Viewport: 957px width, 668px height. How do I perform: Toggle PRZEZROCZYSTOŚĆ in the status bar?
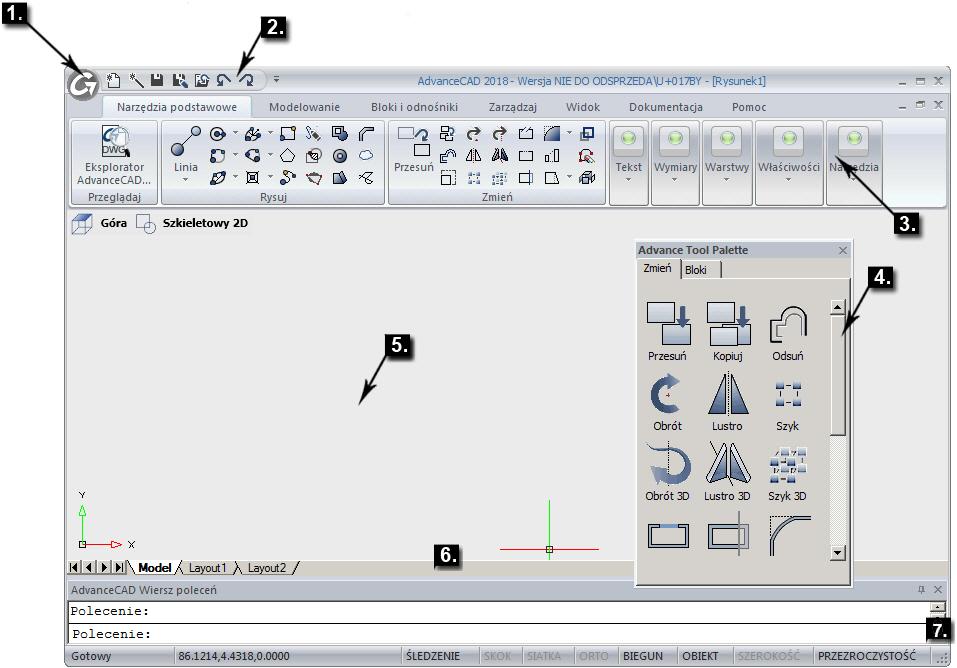pyautogui.click(x=867, y=656)
